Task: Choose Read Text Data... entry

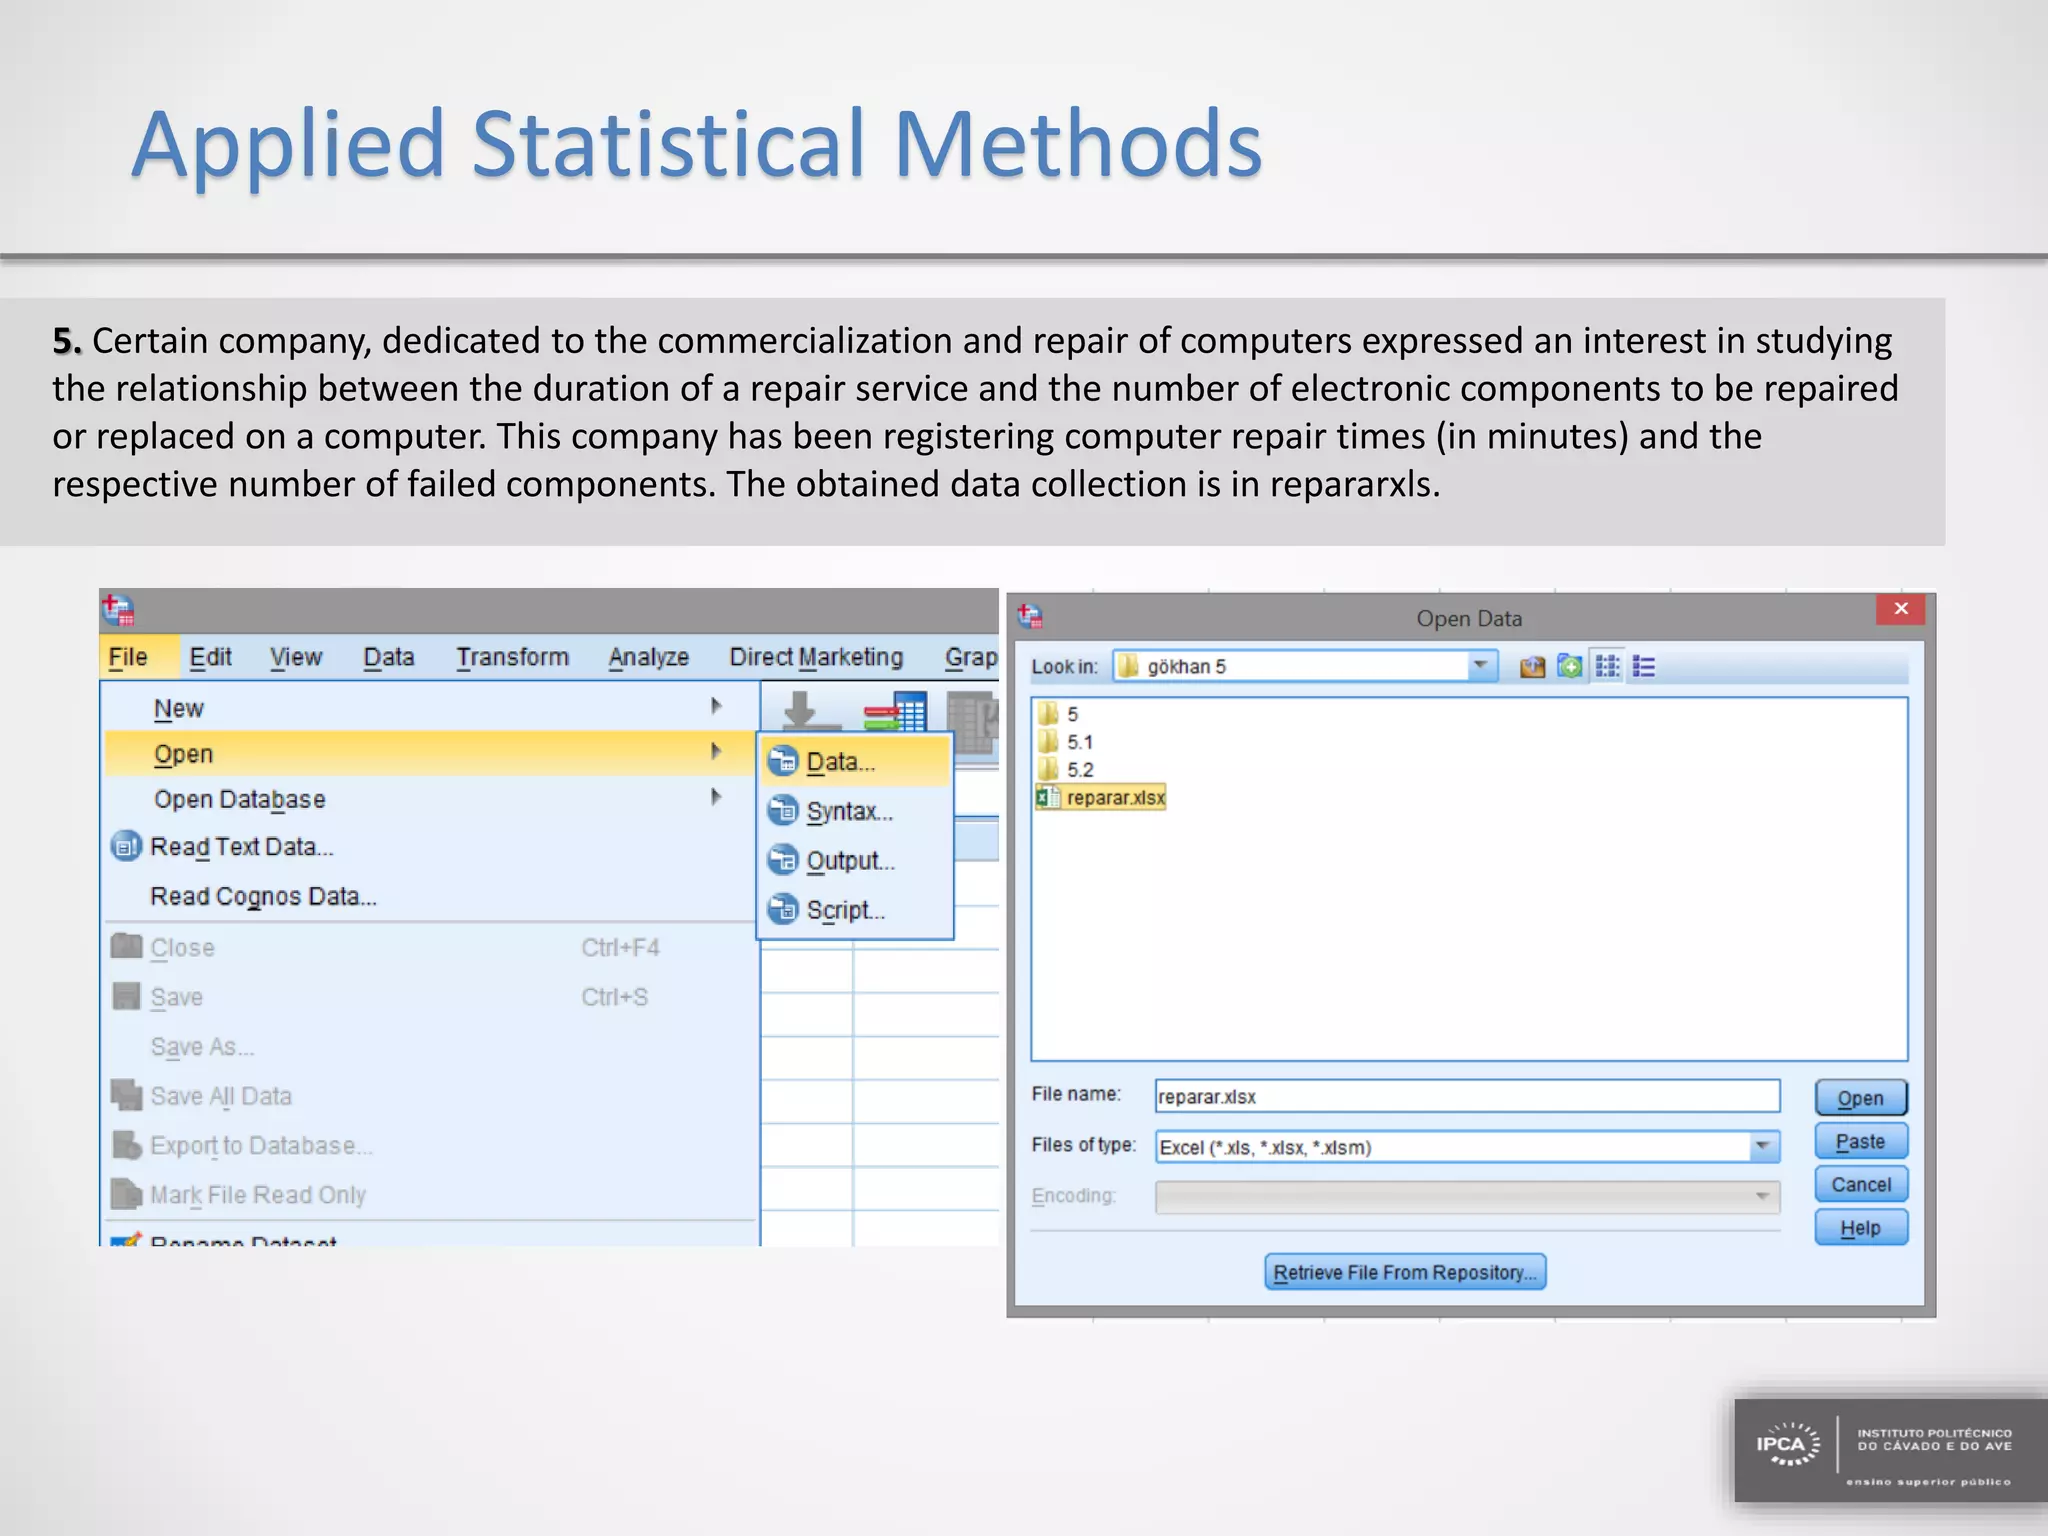Action: pos(242,847)
